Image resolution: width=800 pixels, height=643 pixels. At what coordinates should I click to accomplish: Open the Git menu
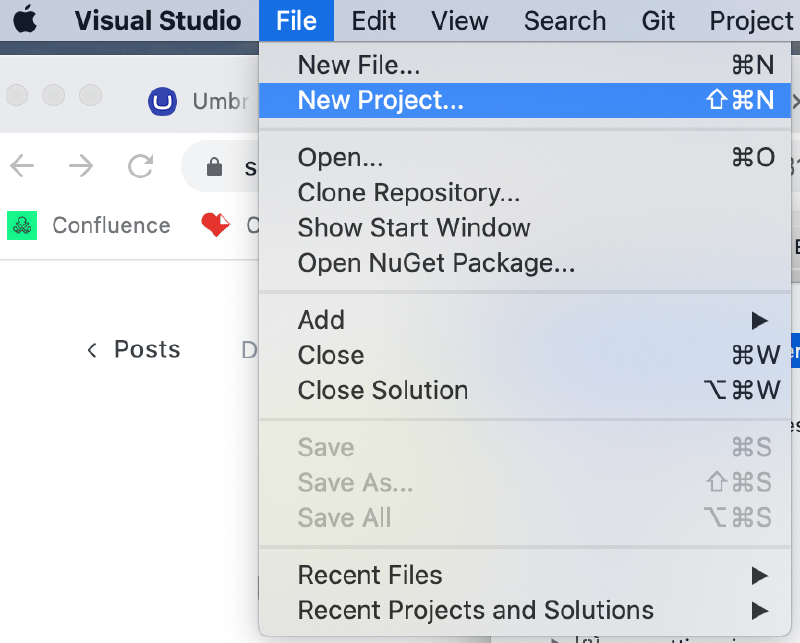click(658, 21)
